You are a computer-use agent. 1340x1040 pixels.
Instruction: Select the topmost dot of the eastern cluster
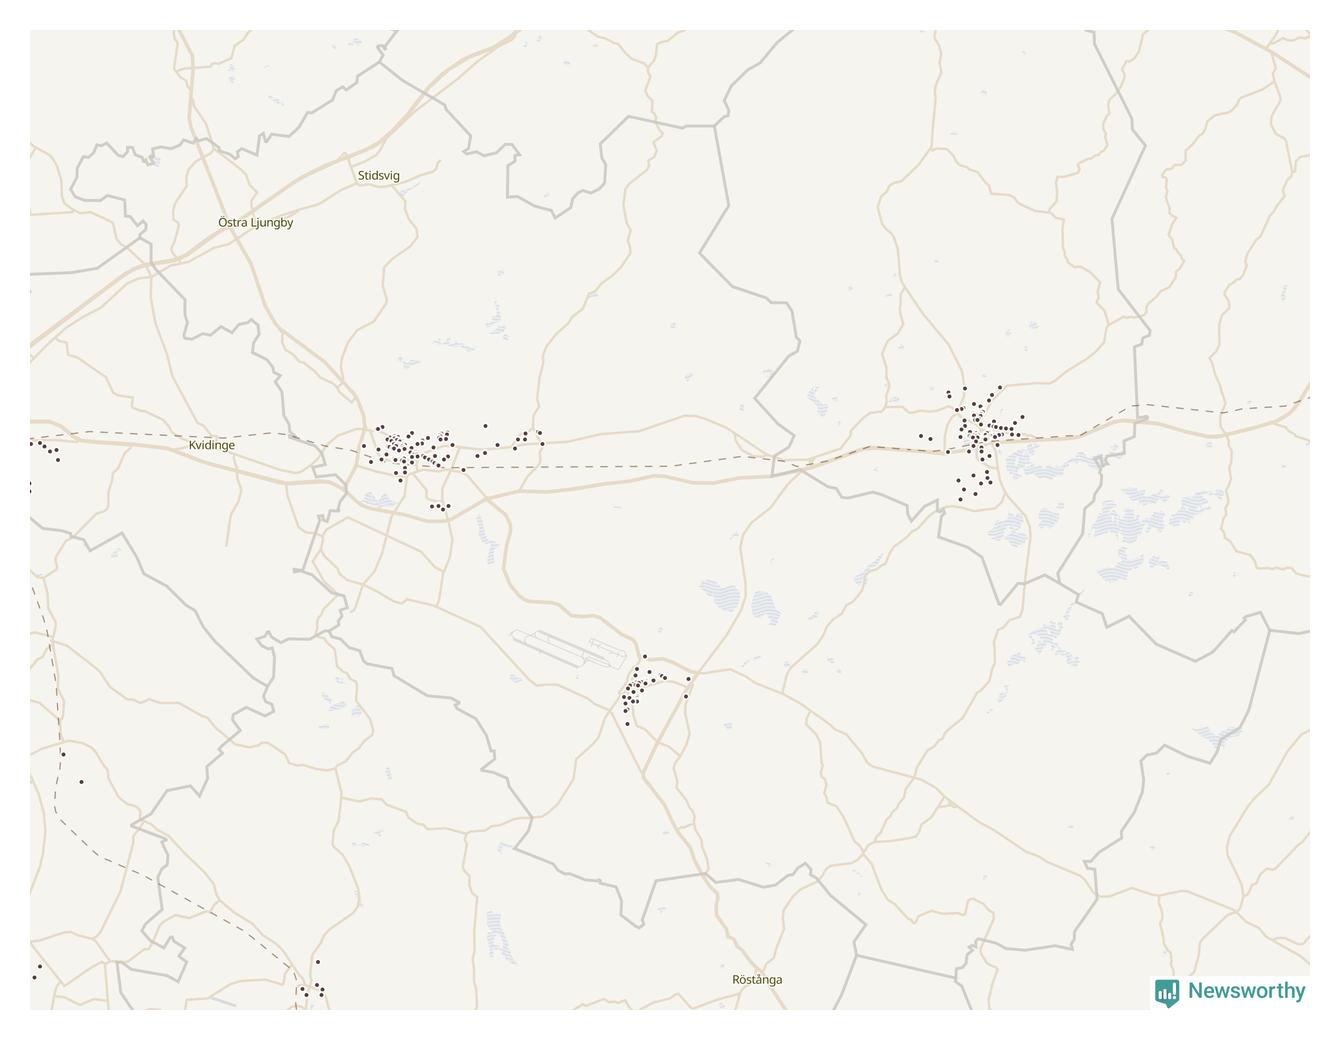click(1000, 387)
